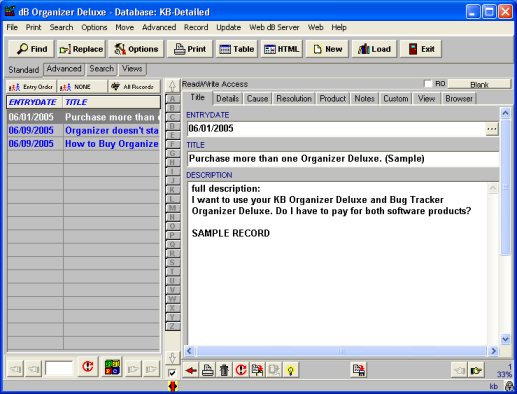Select the Views toolbar tab

[132, 69]
